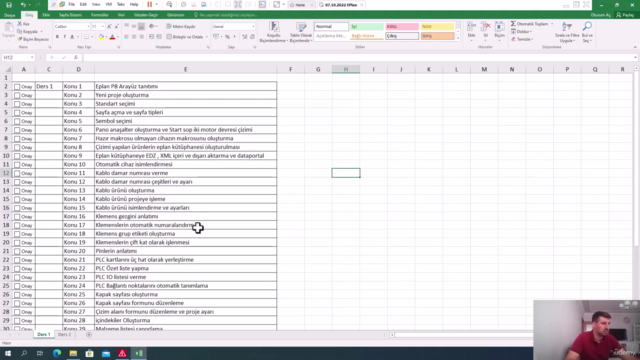Check the Onay box for Konu 6
This screenshot has height=360, width=640.
click(x=17, y=130)
